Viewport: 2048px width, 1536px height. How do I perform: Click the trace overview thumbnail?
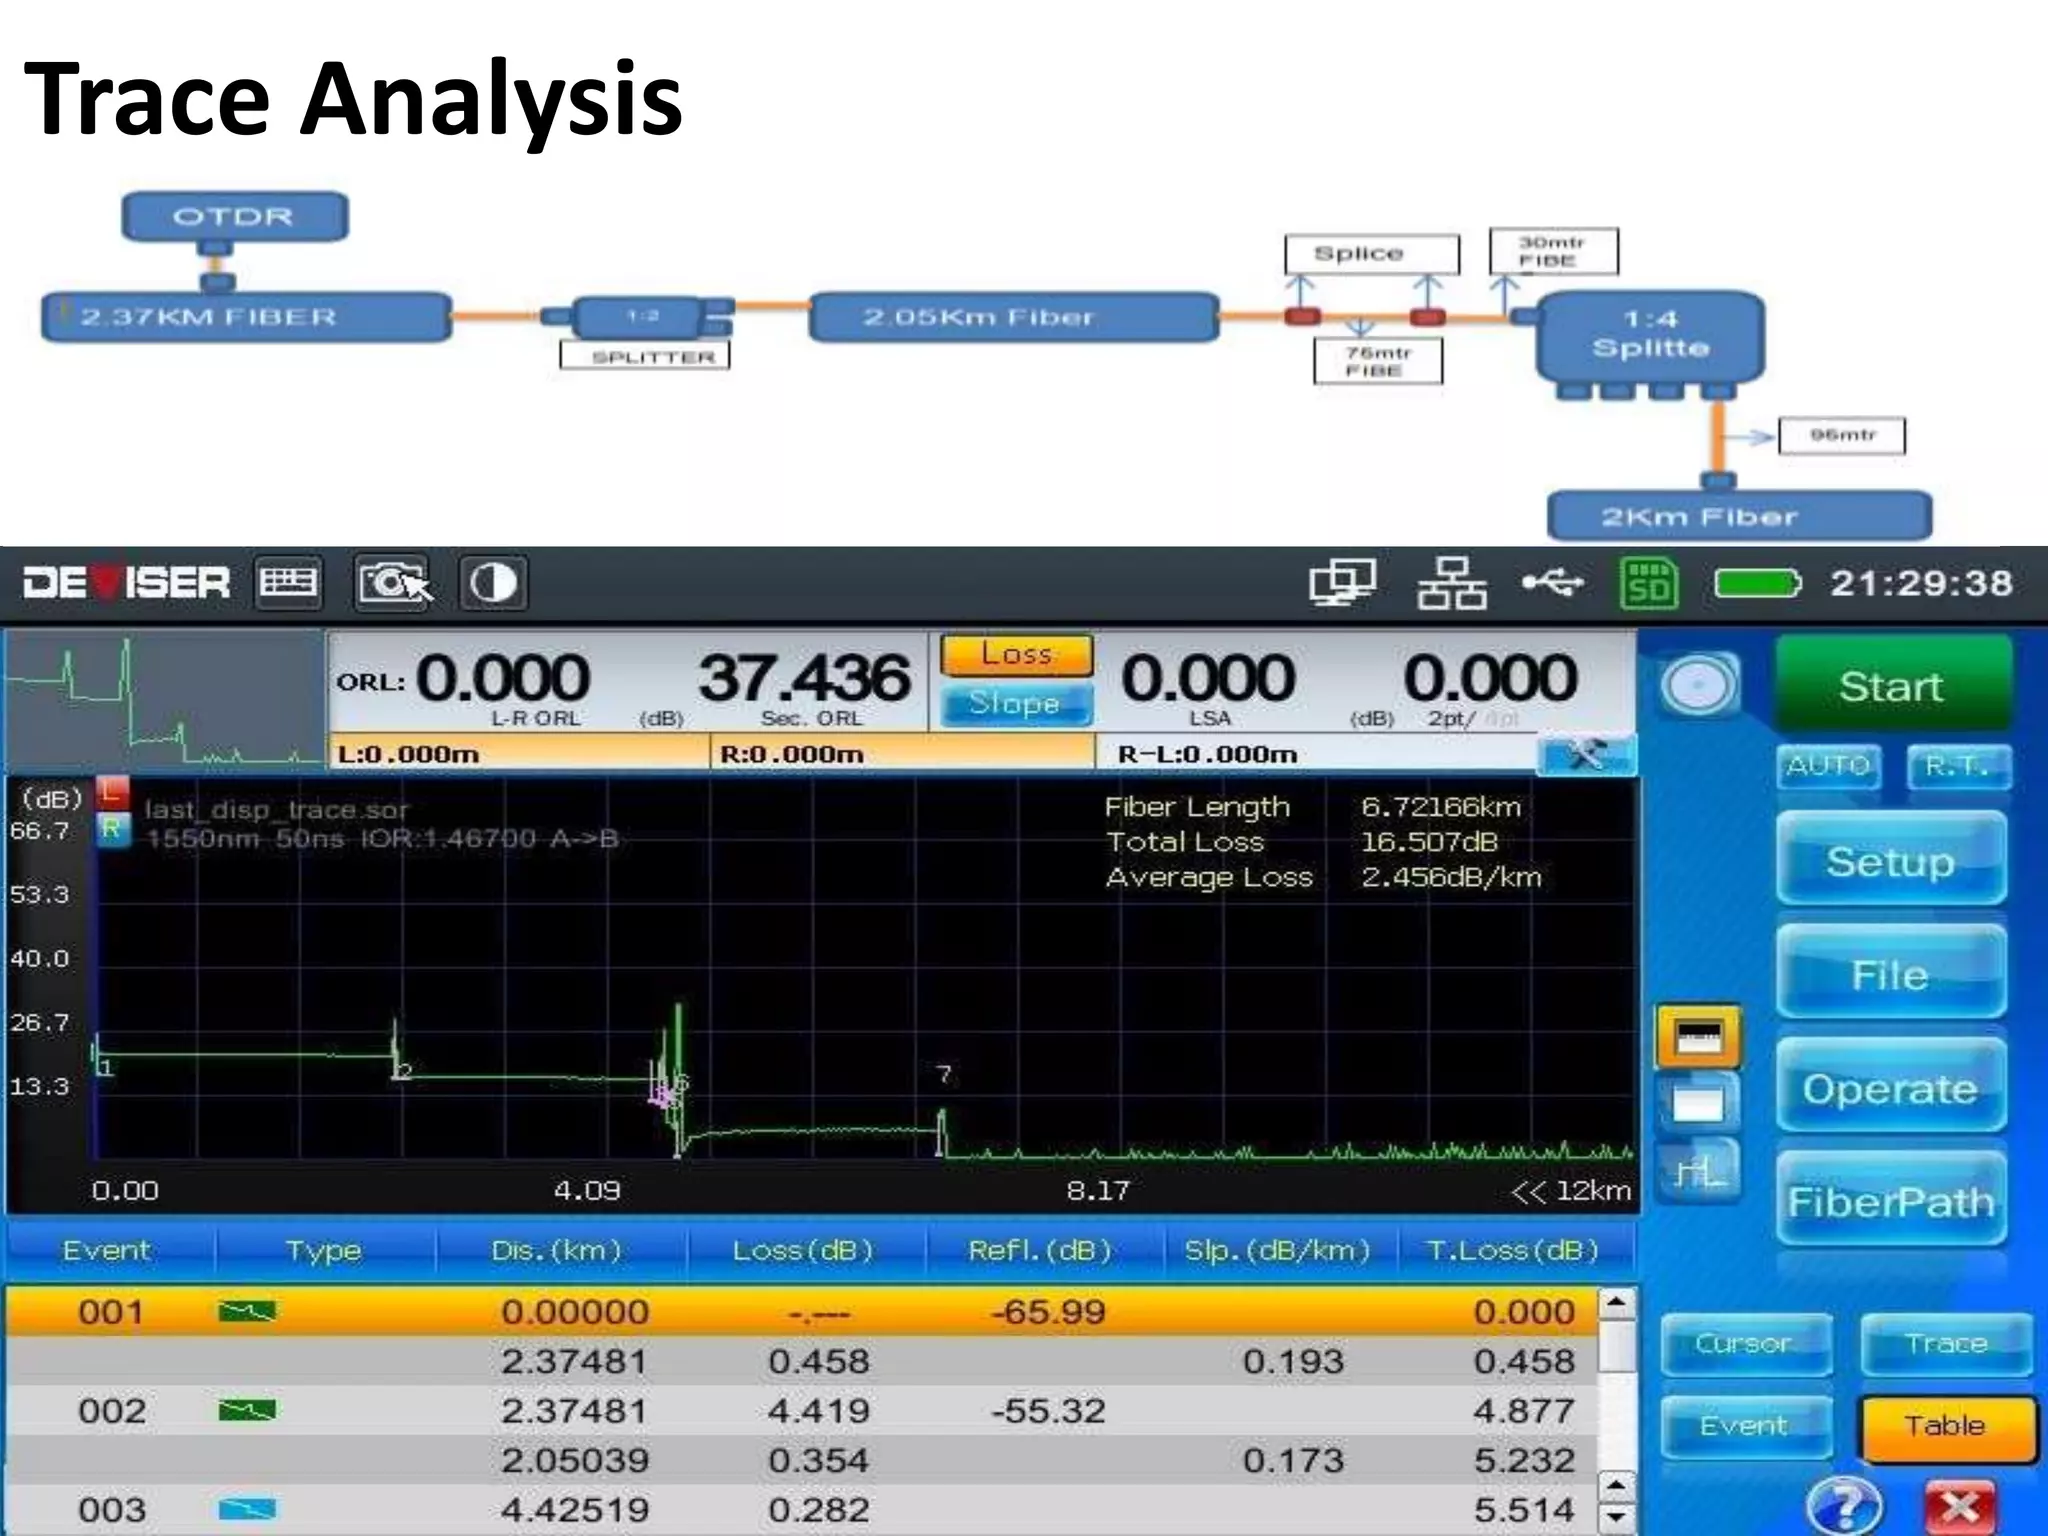click(x=165, y=700)
